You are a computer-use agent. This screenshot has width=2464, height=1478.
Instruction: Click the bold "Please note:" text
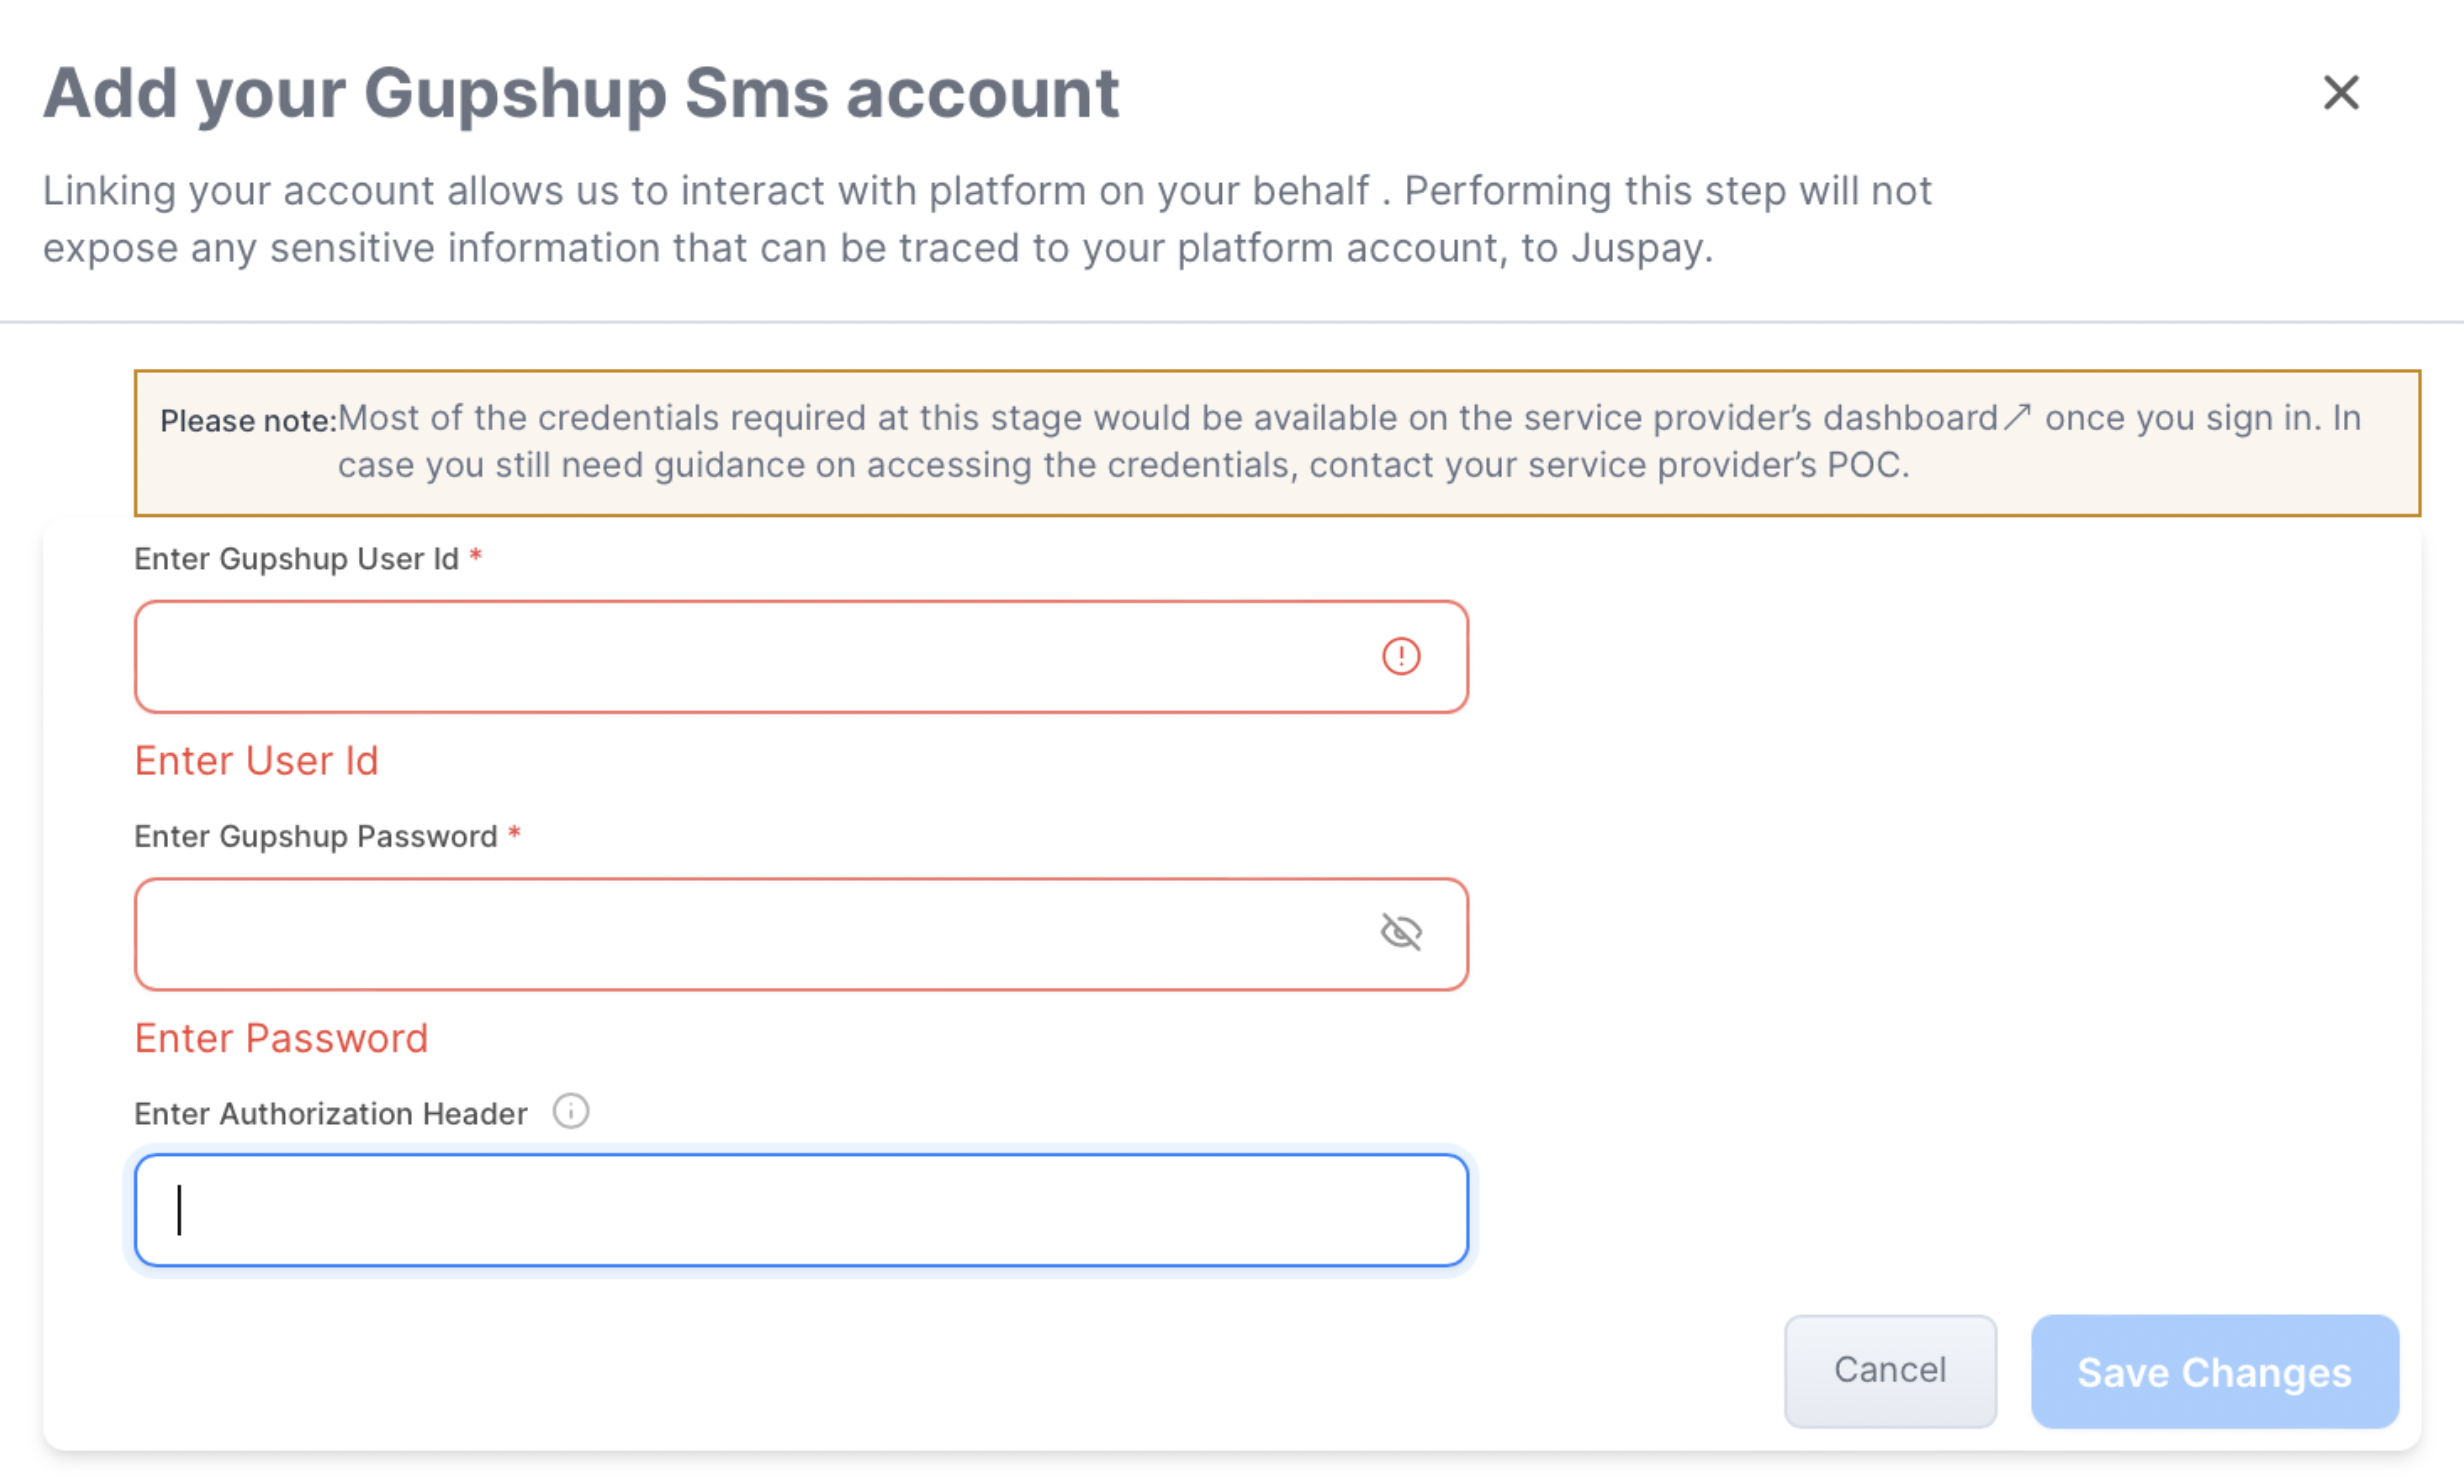pyautogui.click(x=247, y=421)
